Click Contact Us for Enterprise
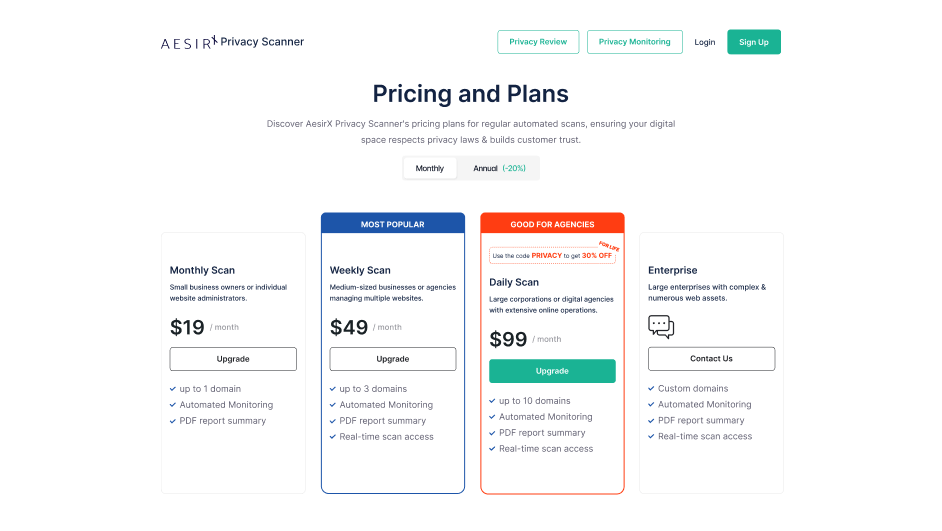This screenshot has height=531, width=942. tap(711, 359)
